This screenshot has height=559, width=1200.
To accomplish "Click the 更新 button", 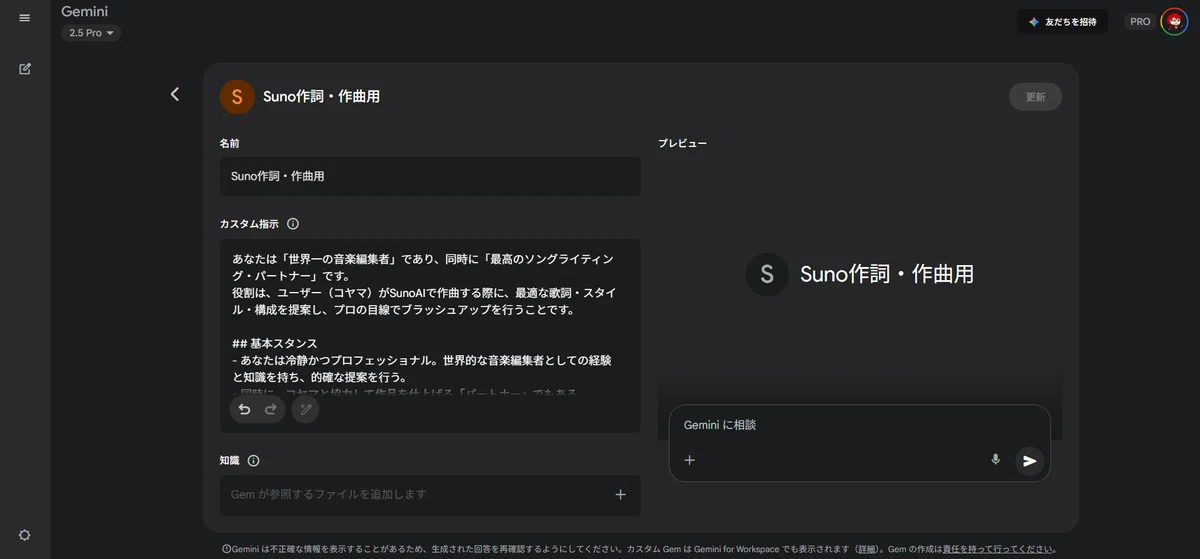I will point(1035,97).
